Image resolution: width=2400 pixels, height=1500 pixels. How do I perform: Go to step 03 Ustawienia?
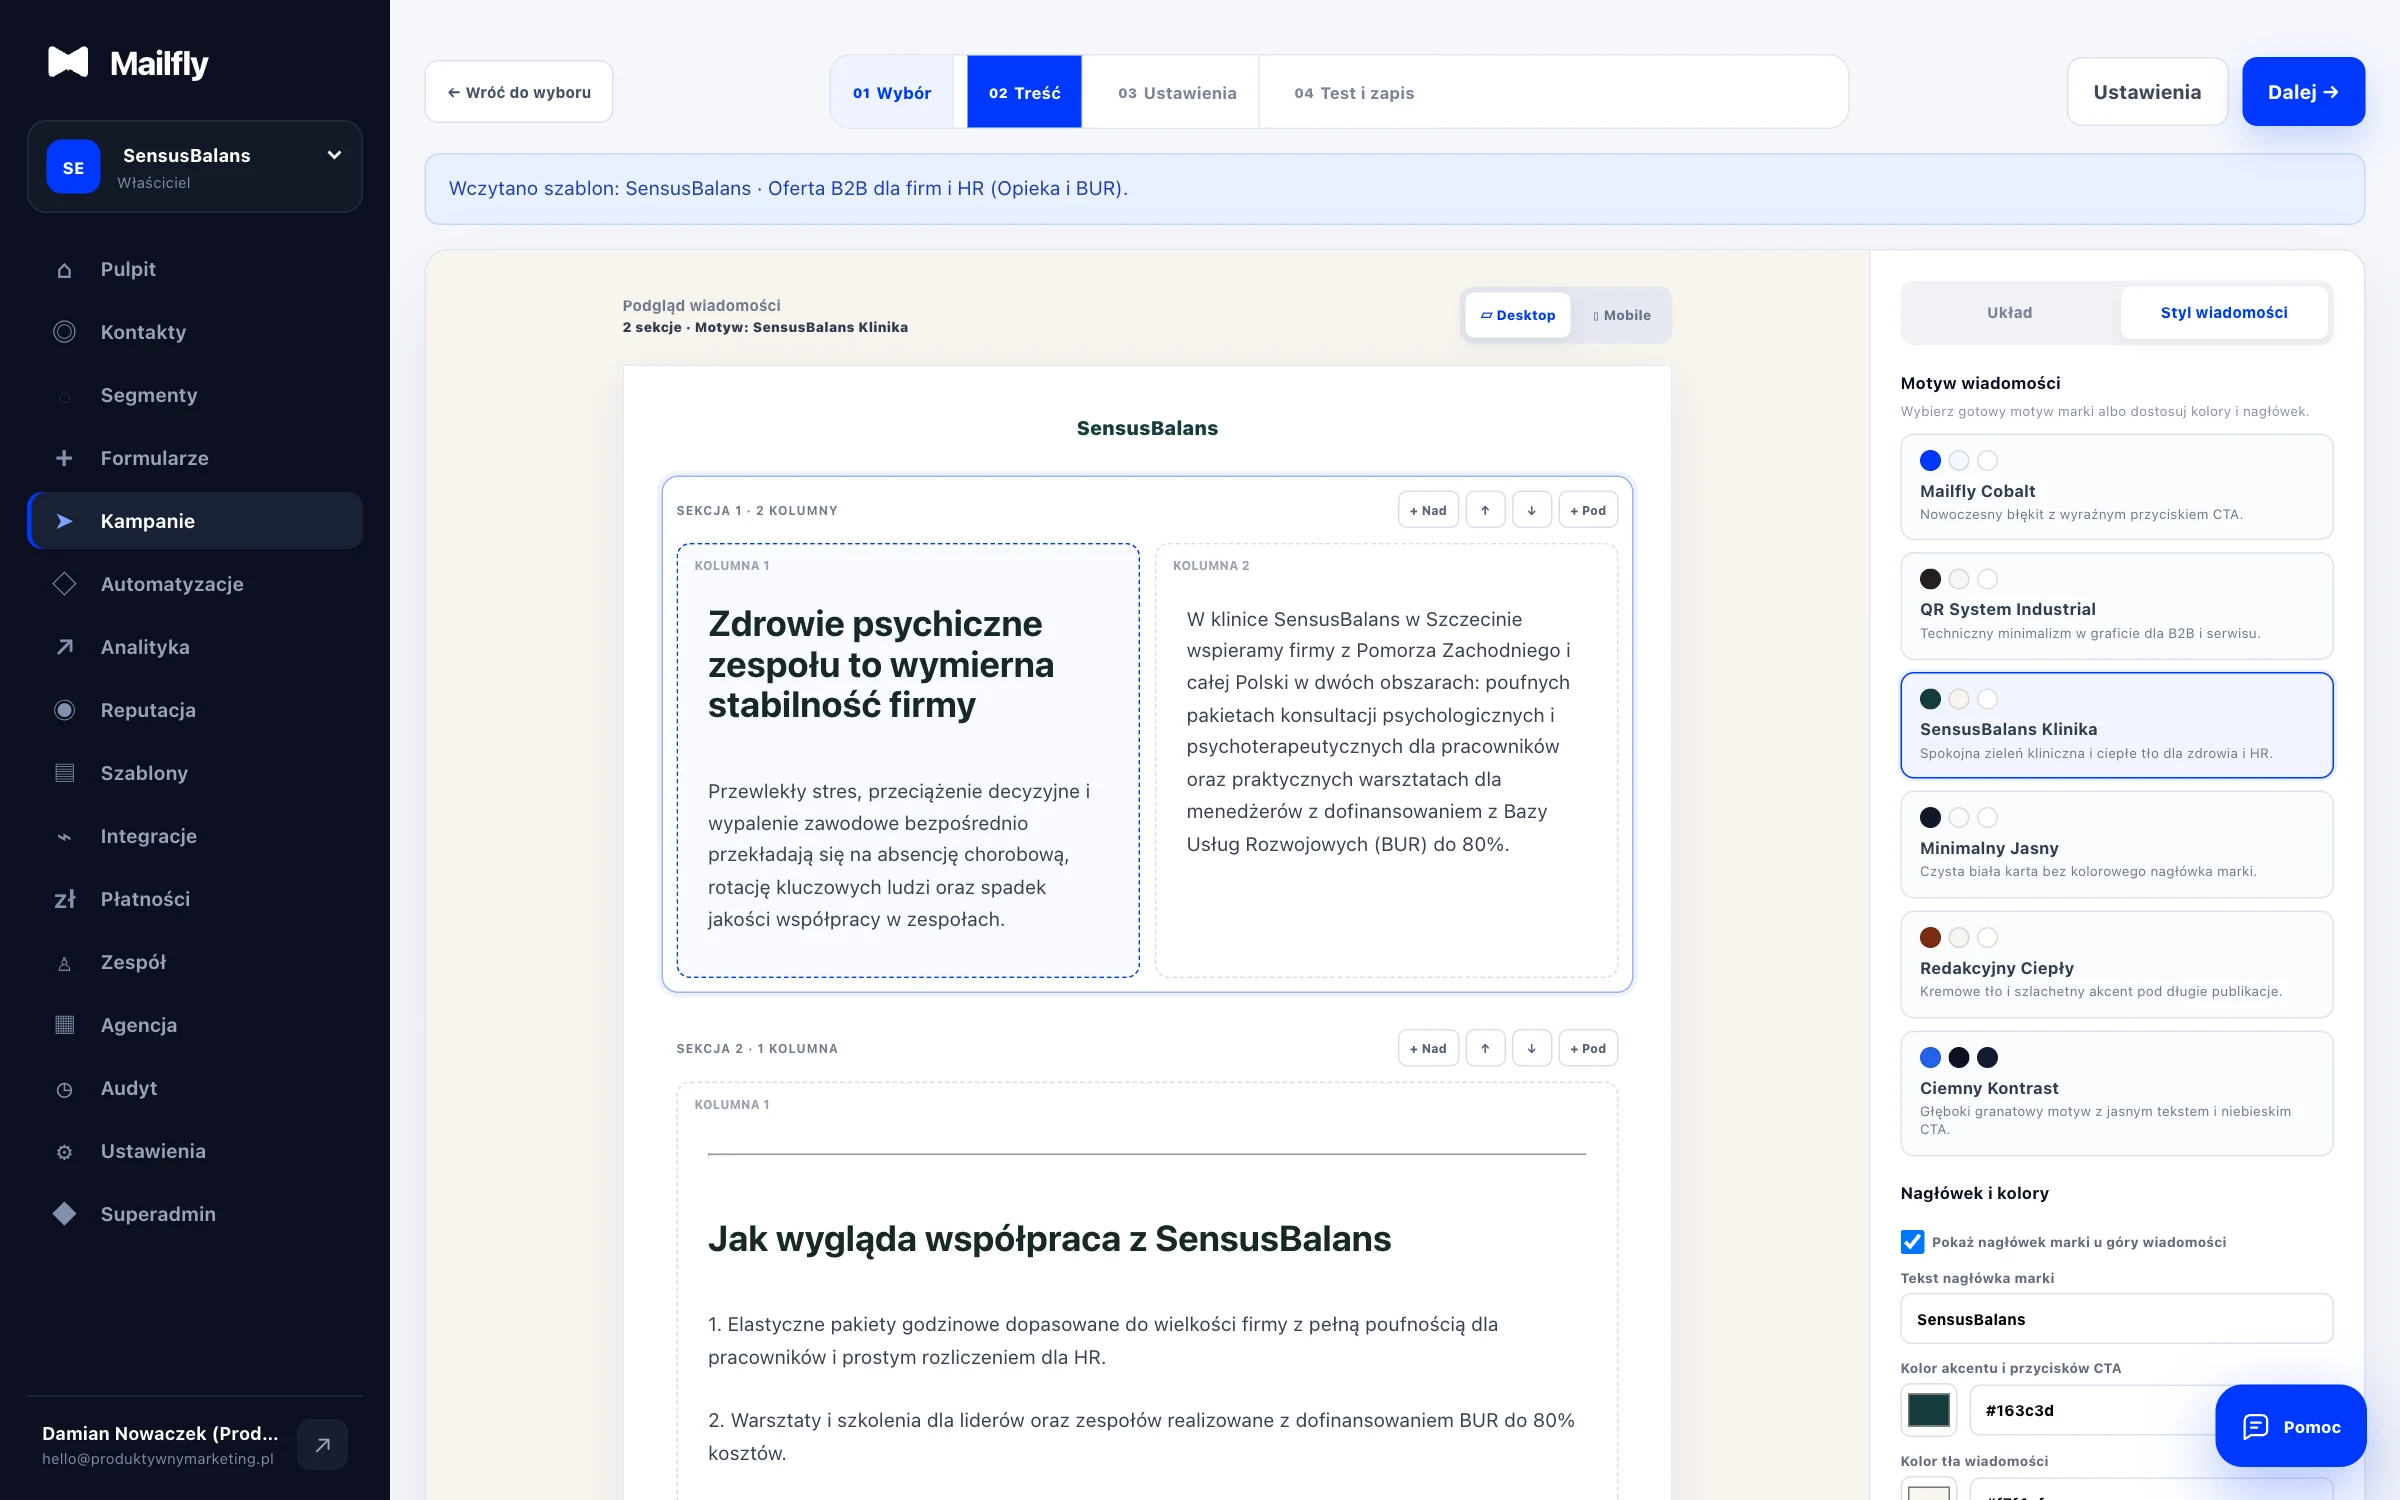[x=1177, y=92]
